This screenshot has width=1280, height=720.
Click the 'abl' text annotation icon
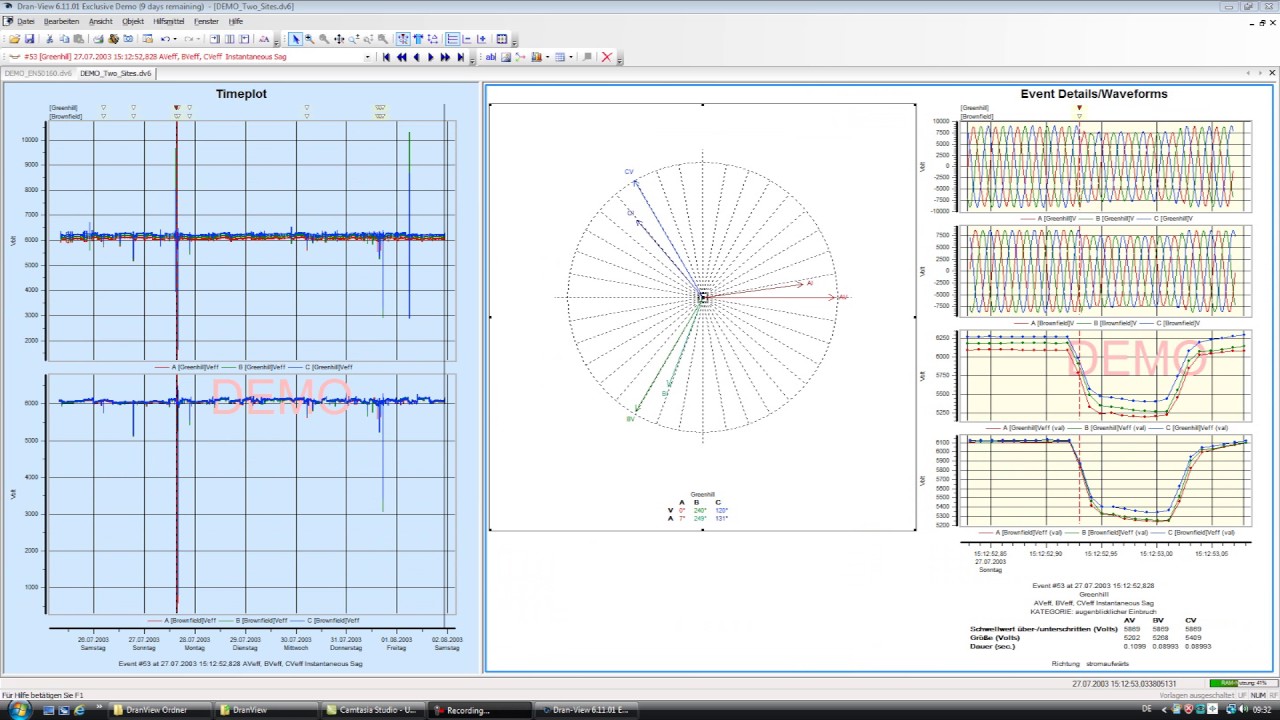click(491, 57)
